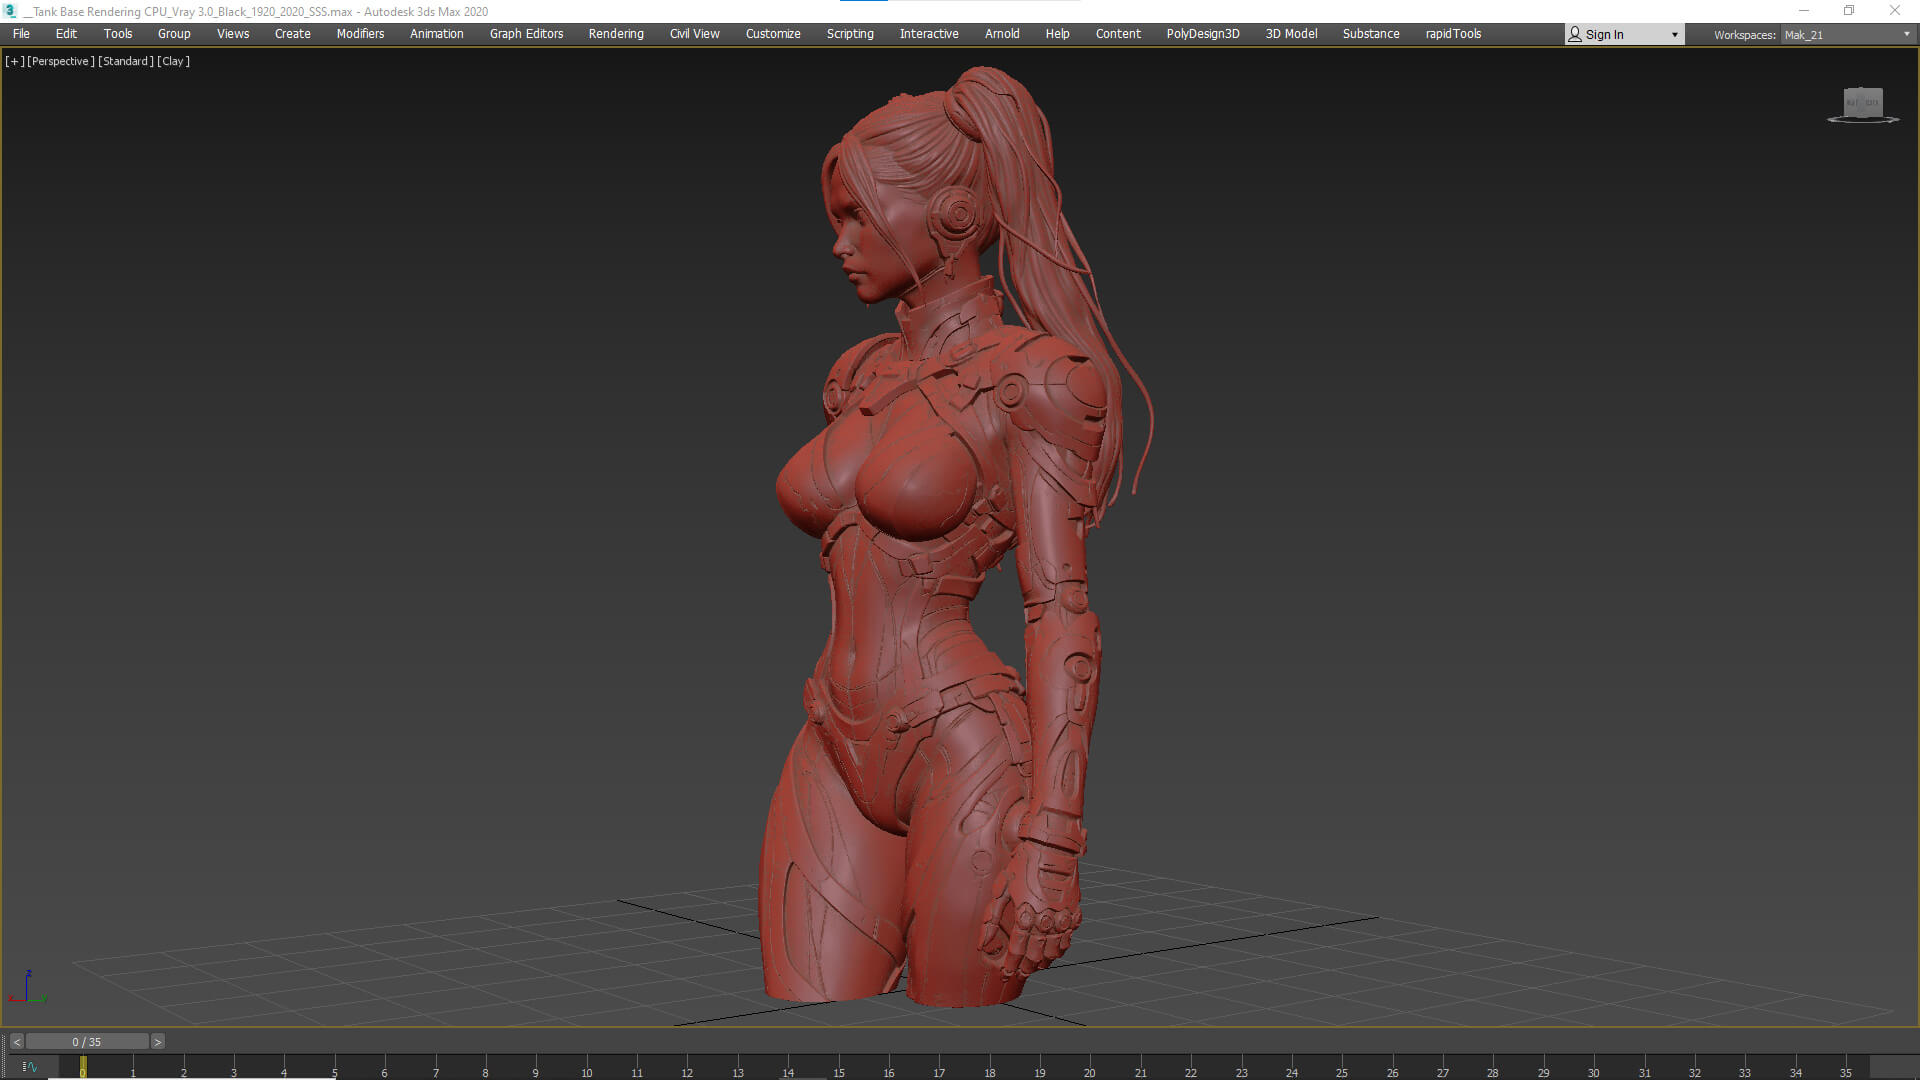This screenshot has width=1920, height=1080.
Task: Open the Tools menu
Action: click(118, 34)
